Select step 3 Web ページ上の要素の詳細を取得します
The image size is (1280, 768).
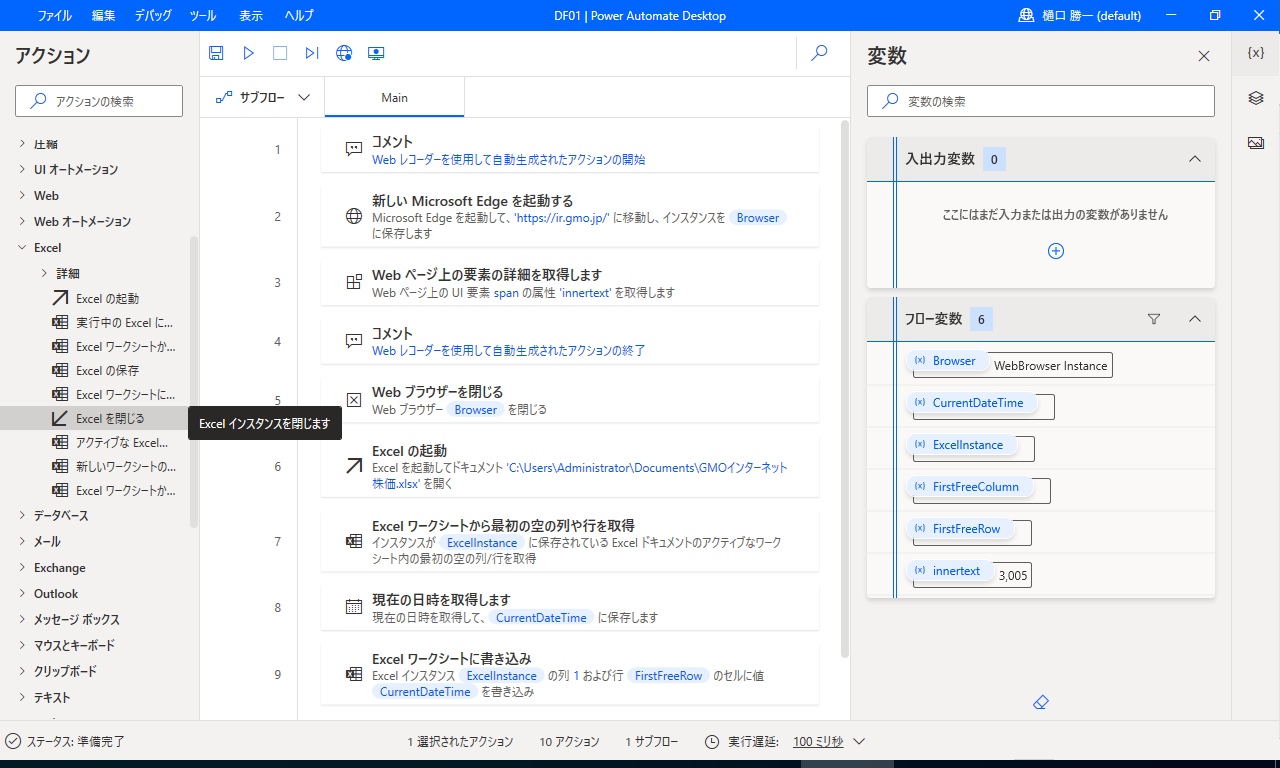coord(570,282)
